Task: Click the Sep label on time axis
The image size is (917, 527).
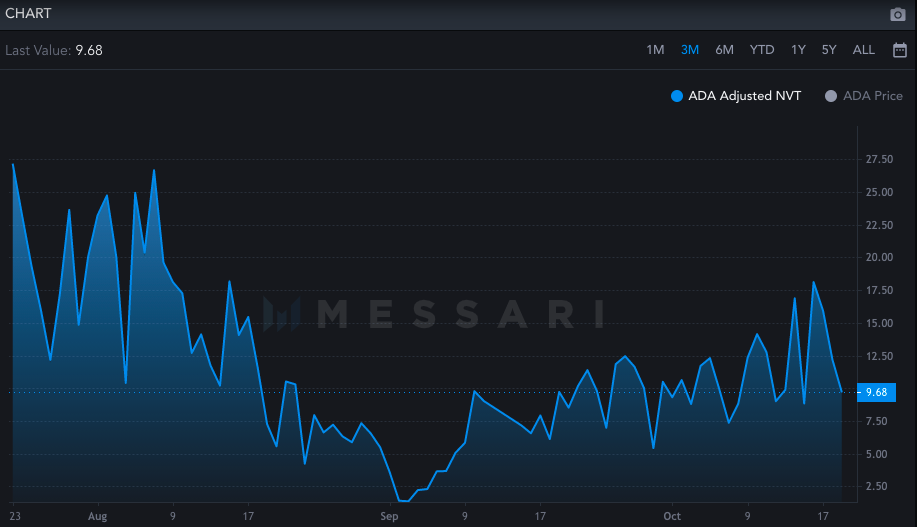Action: click(x=389, y=516)
